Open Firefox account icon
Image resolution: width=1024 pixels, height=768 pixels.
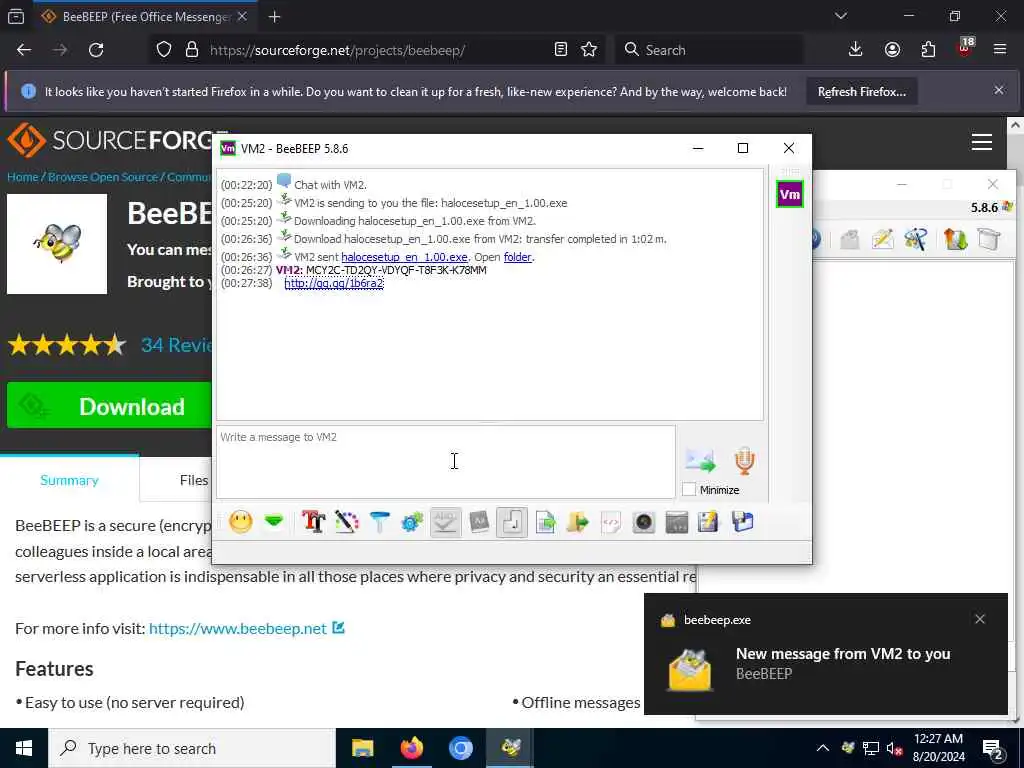(x=892, y=50)
